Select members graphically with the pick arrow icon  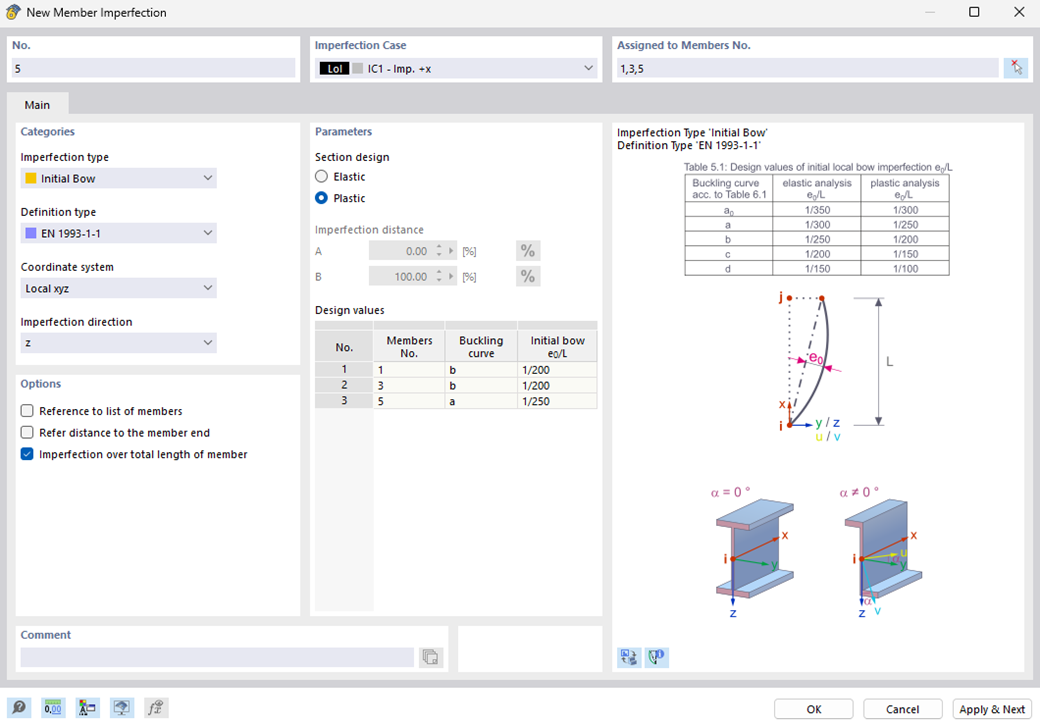point(1016,68)
